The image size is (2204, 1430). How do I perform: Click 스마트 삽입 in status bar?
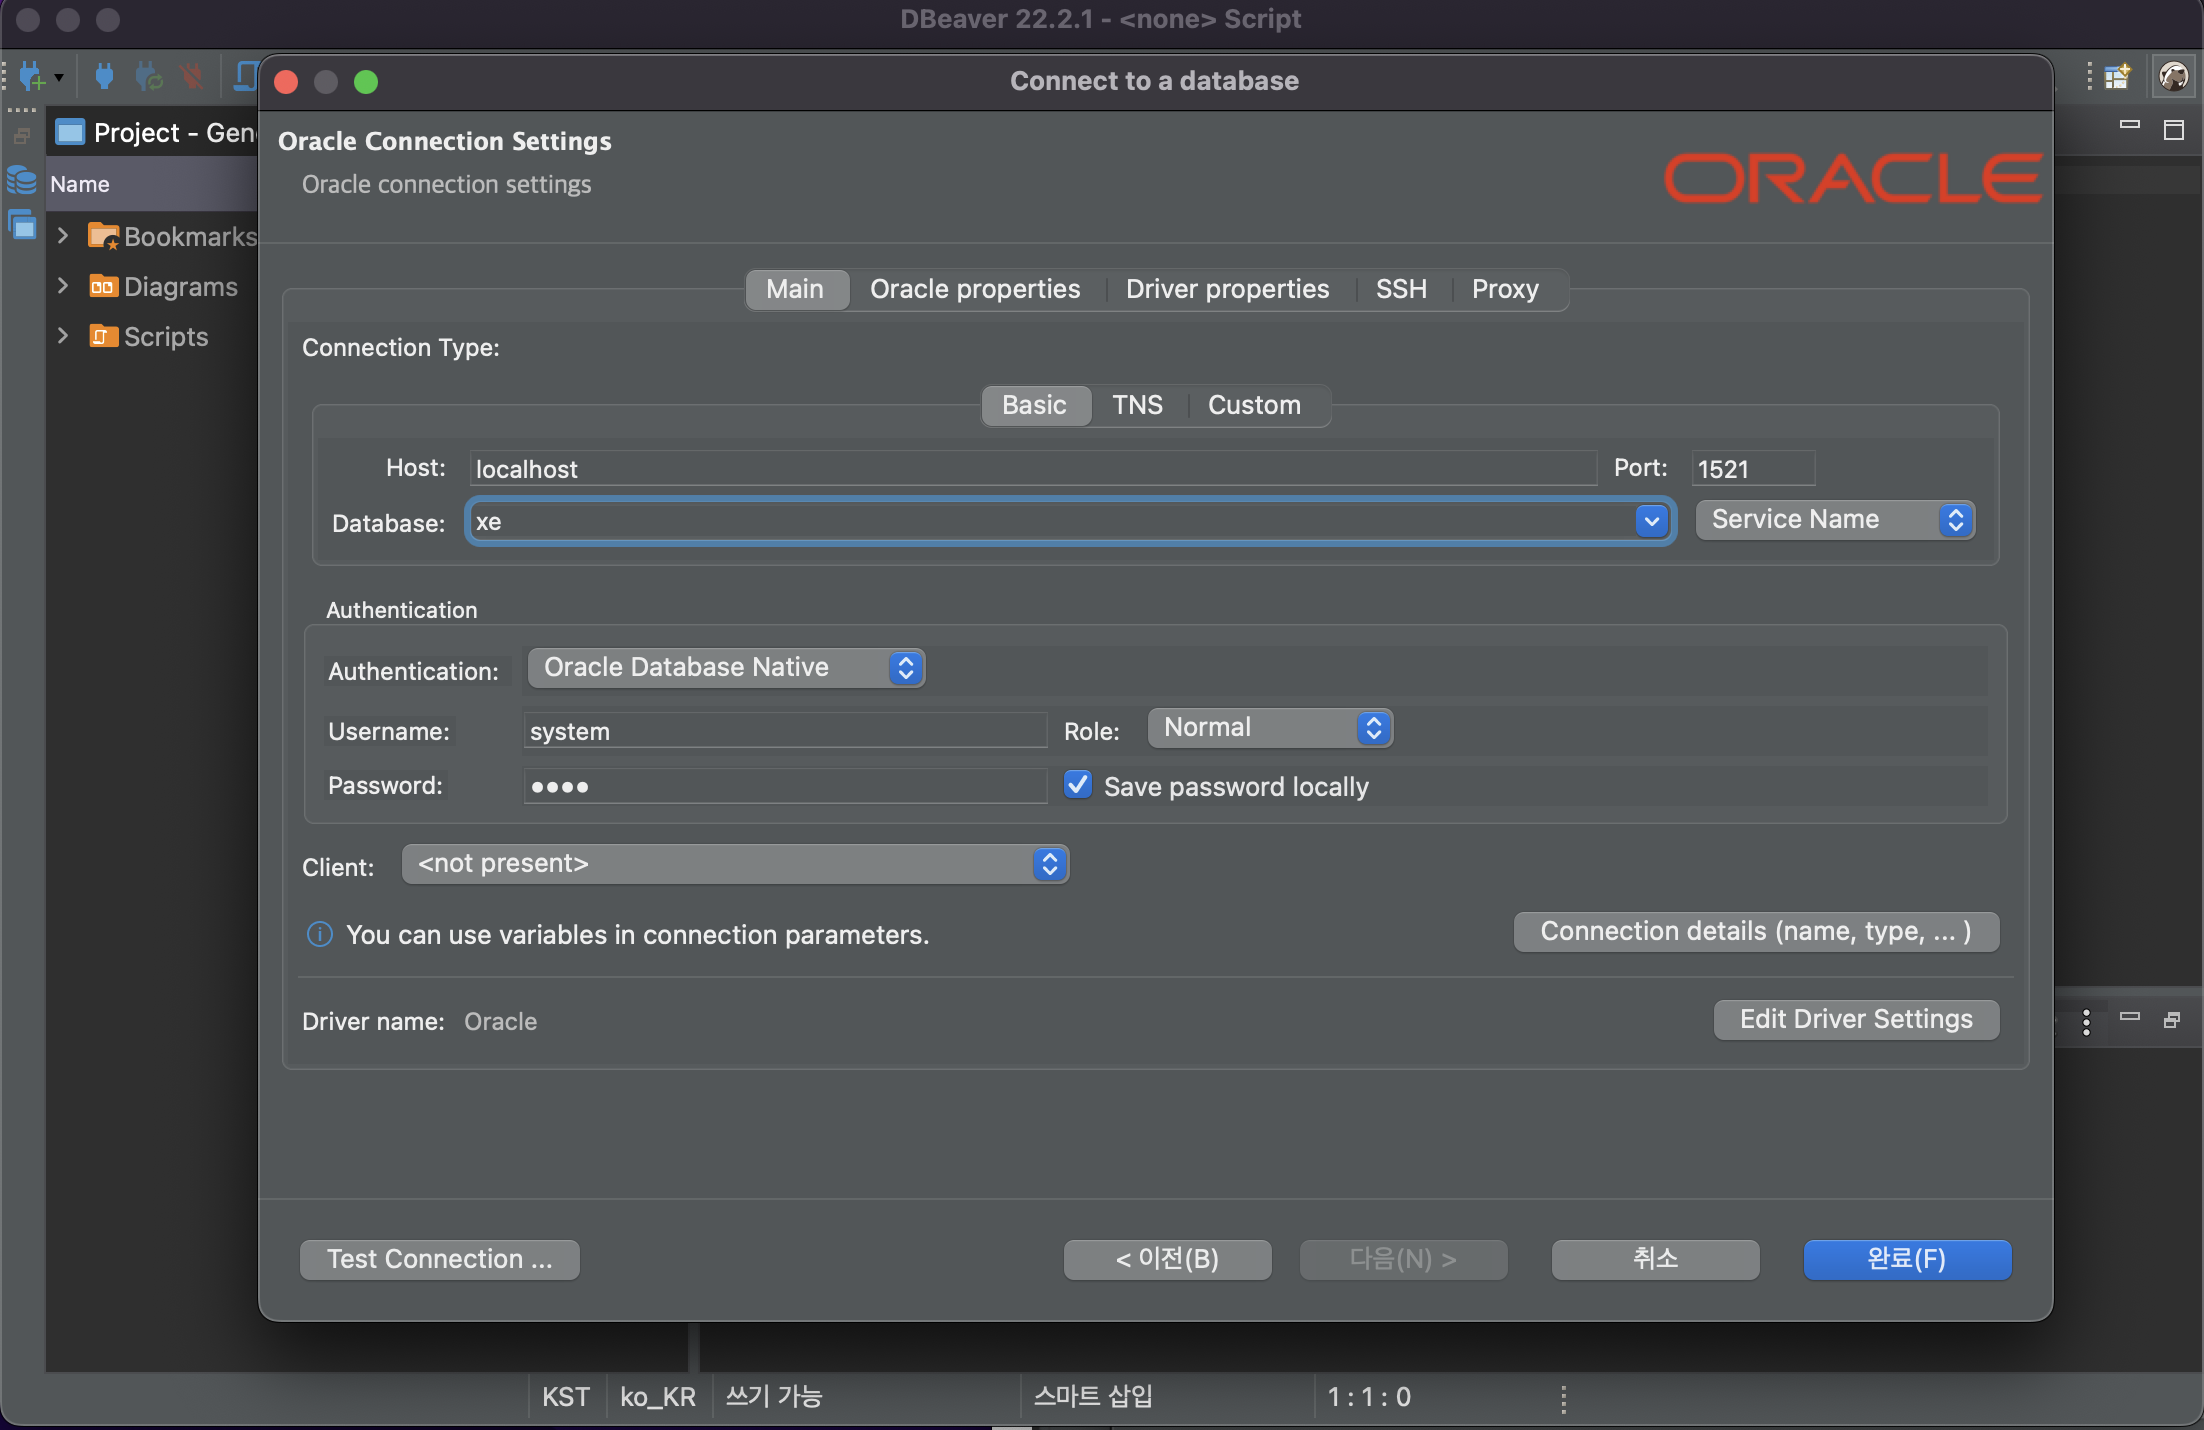tap(1093, 1396)
